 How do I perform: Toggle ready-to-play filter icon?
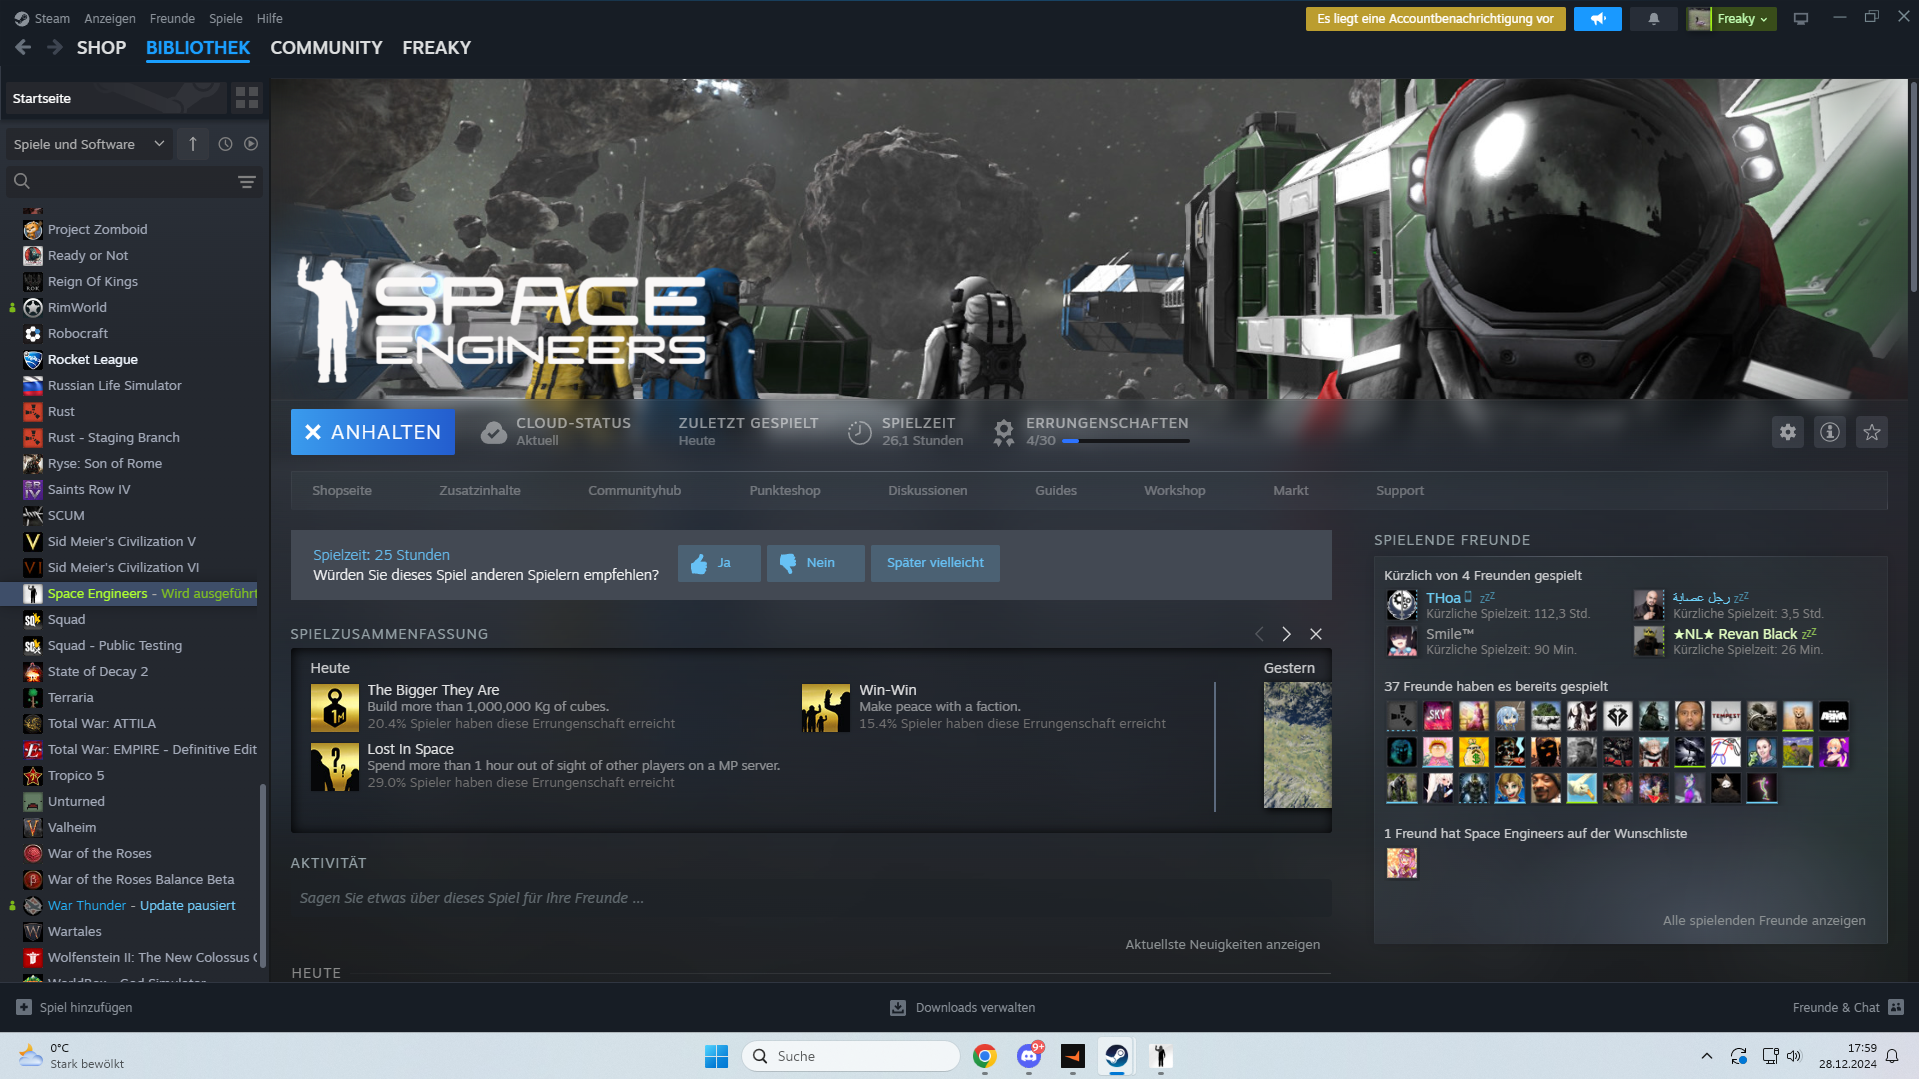pos(251,144)
